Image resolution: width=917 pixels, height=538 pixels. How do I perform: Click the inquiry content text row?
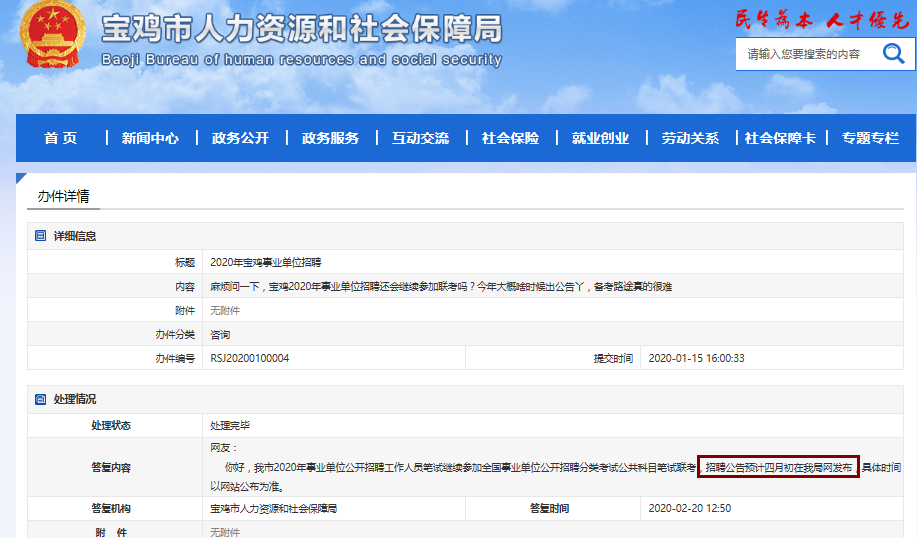tap(441, 287)
